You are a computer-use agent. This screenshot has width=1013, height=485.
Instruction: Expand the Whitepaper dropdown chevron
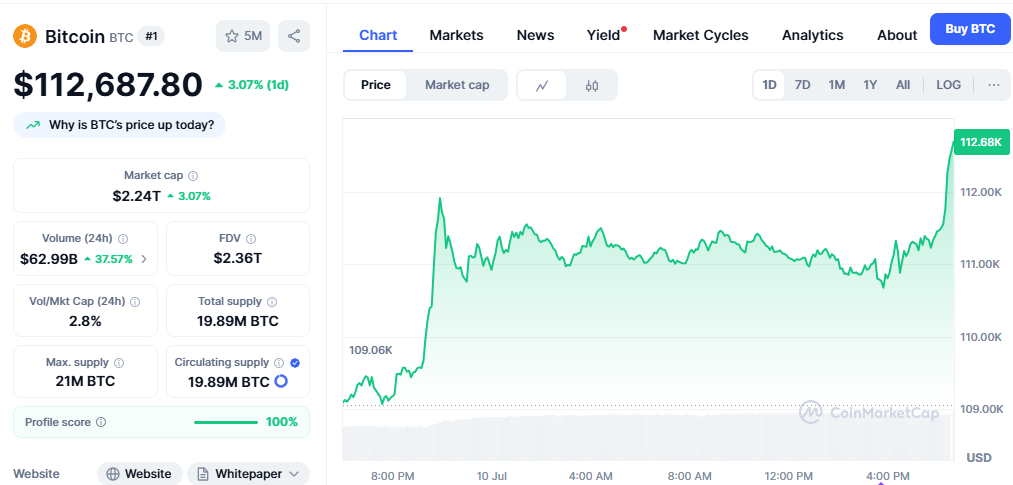click(295, 474)
